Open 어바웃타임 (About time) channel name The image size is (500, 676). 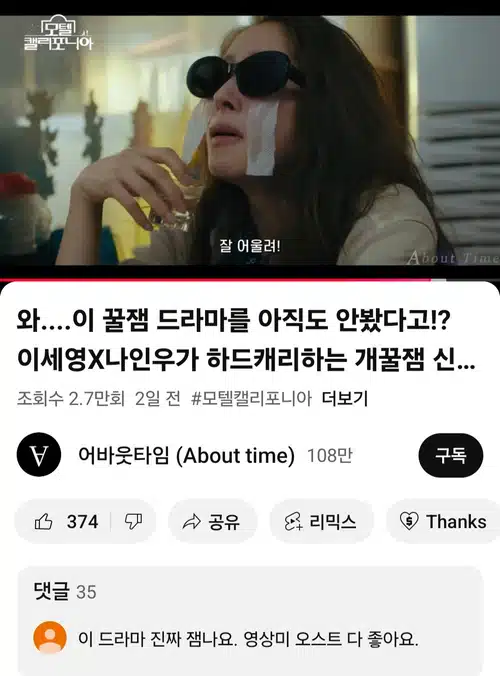click(x=187, y=455)
